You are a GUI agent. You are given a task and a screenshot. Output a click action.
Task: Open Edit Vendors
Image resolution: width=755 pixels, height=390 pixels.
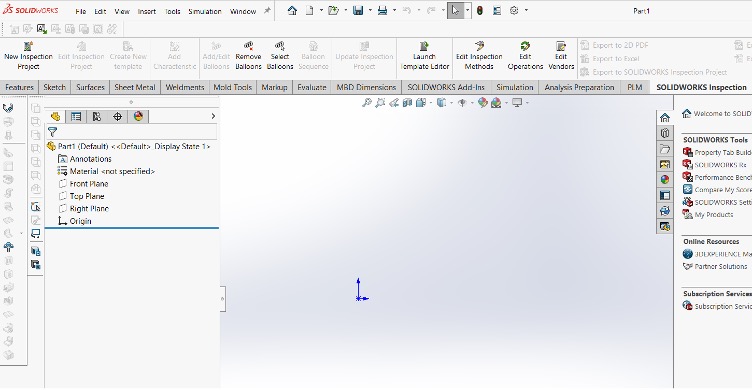point(561,56)
